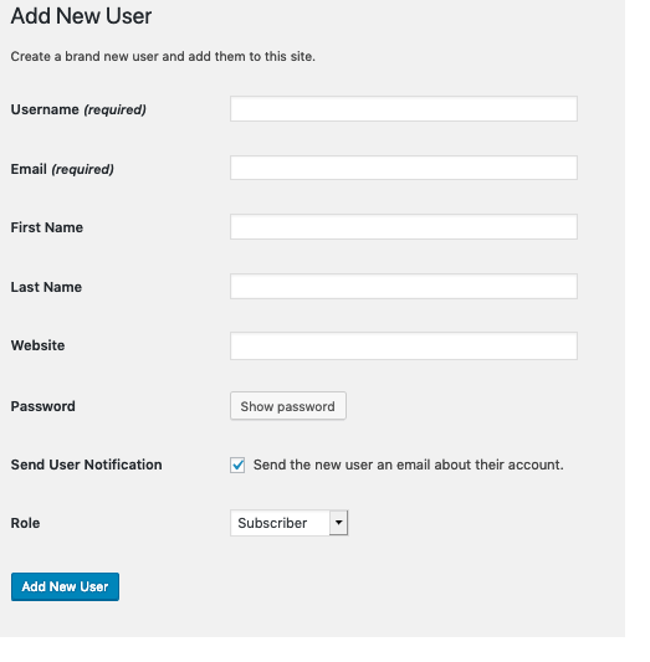This screenshot has height=662, width=650.
Task: Submit with the blue Add New User button
Action: pyautogui.click(x=65, y=587)
